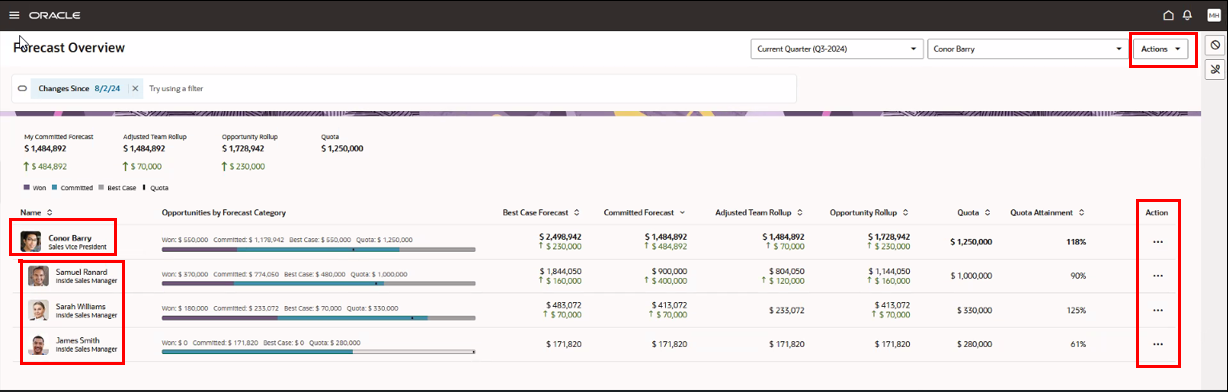The image size is (1228, 392).
Task: Open Conor Barry name link
Action: point(69,237)
